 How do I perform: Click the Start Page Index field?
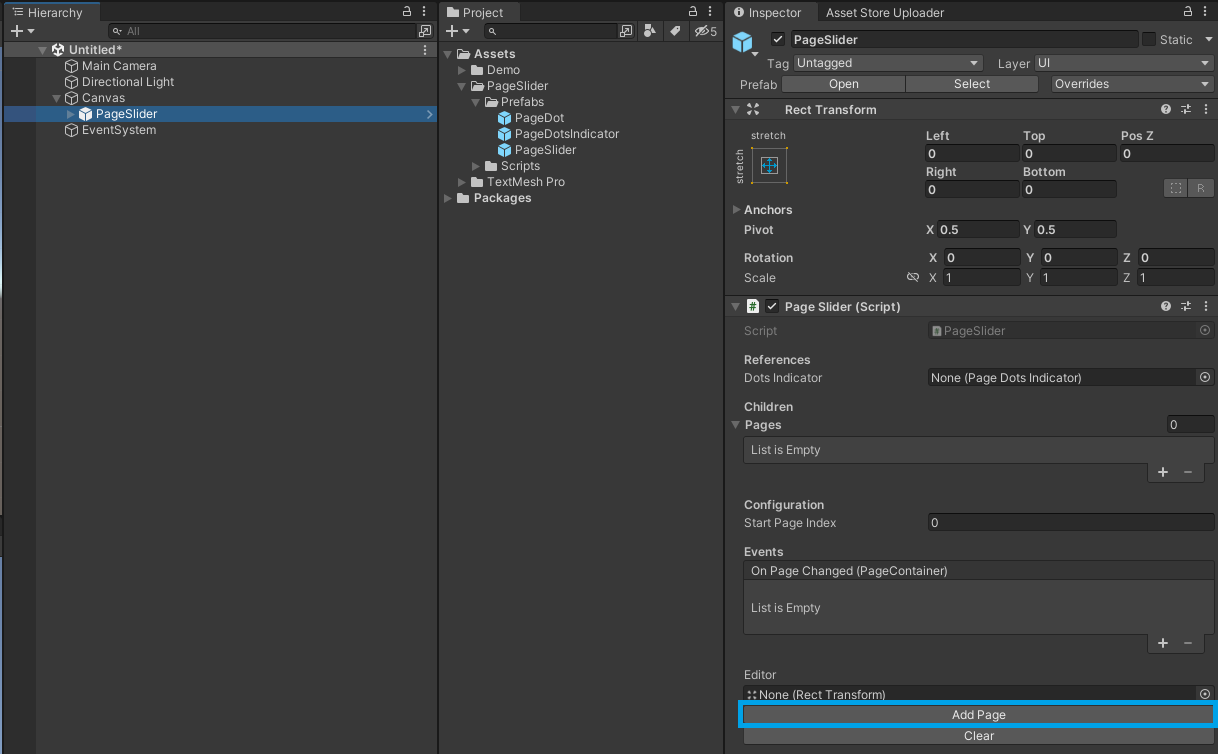(x=1070, y=523)
